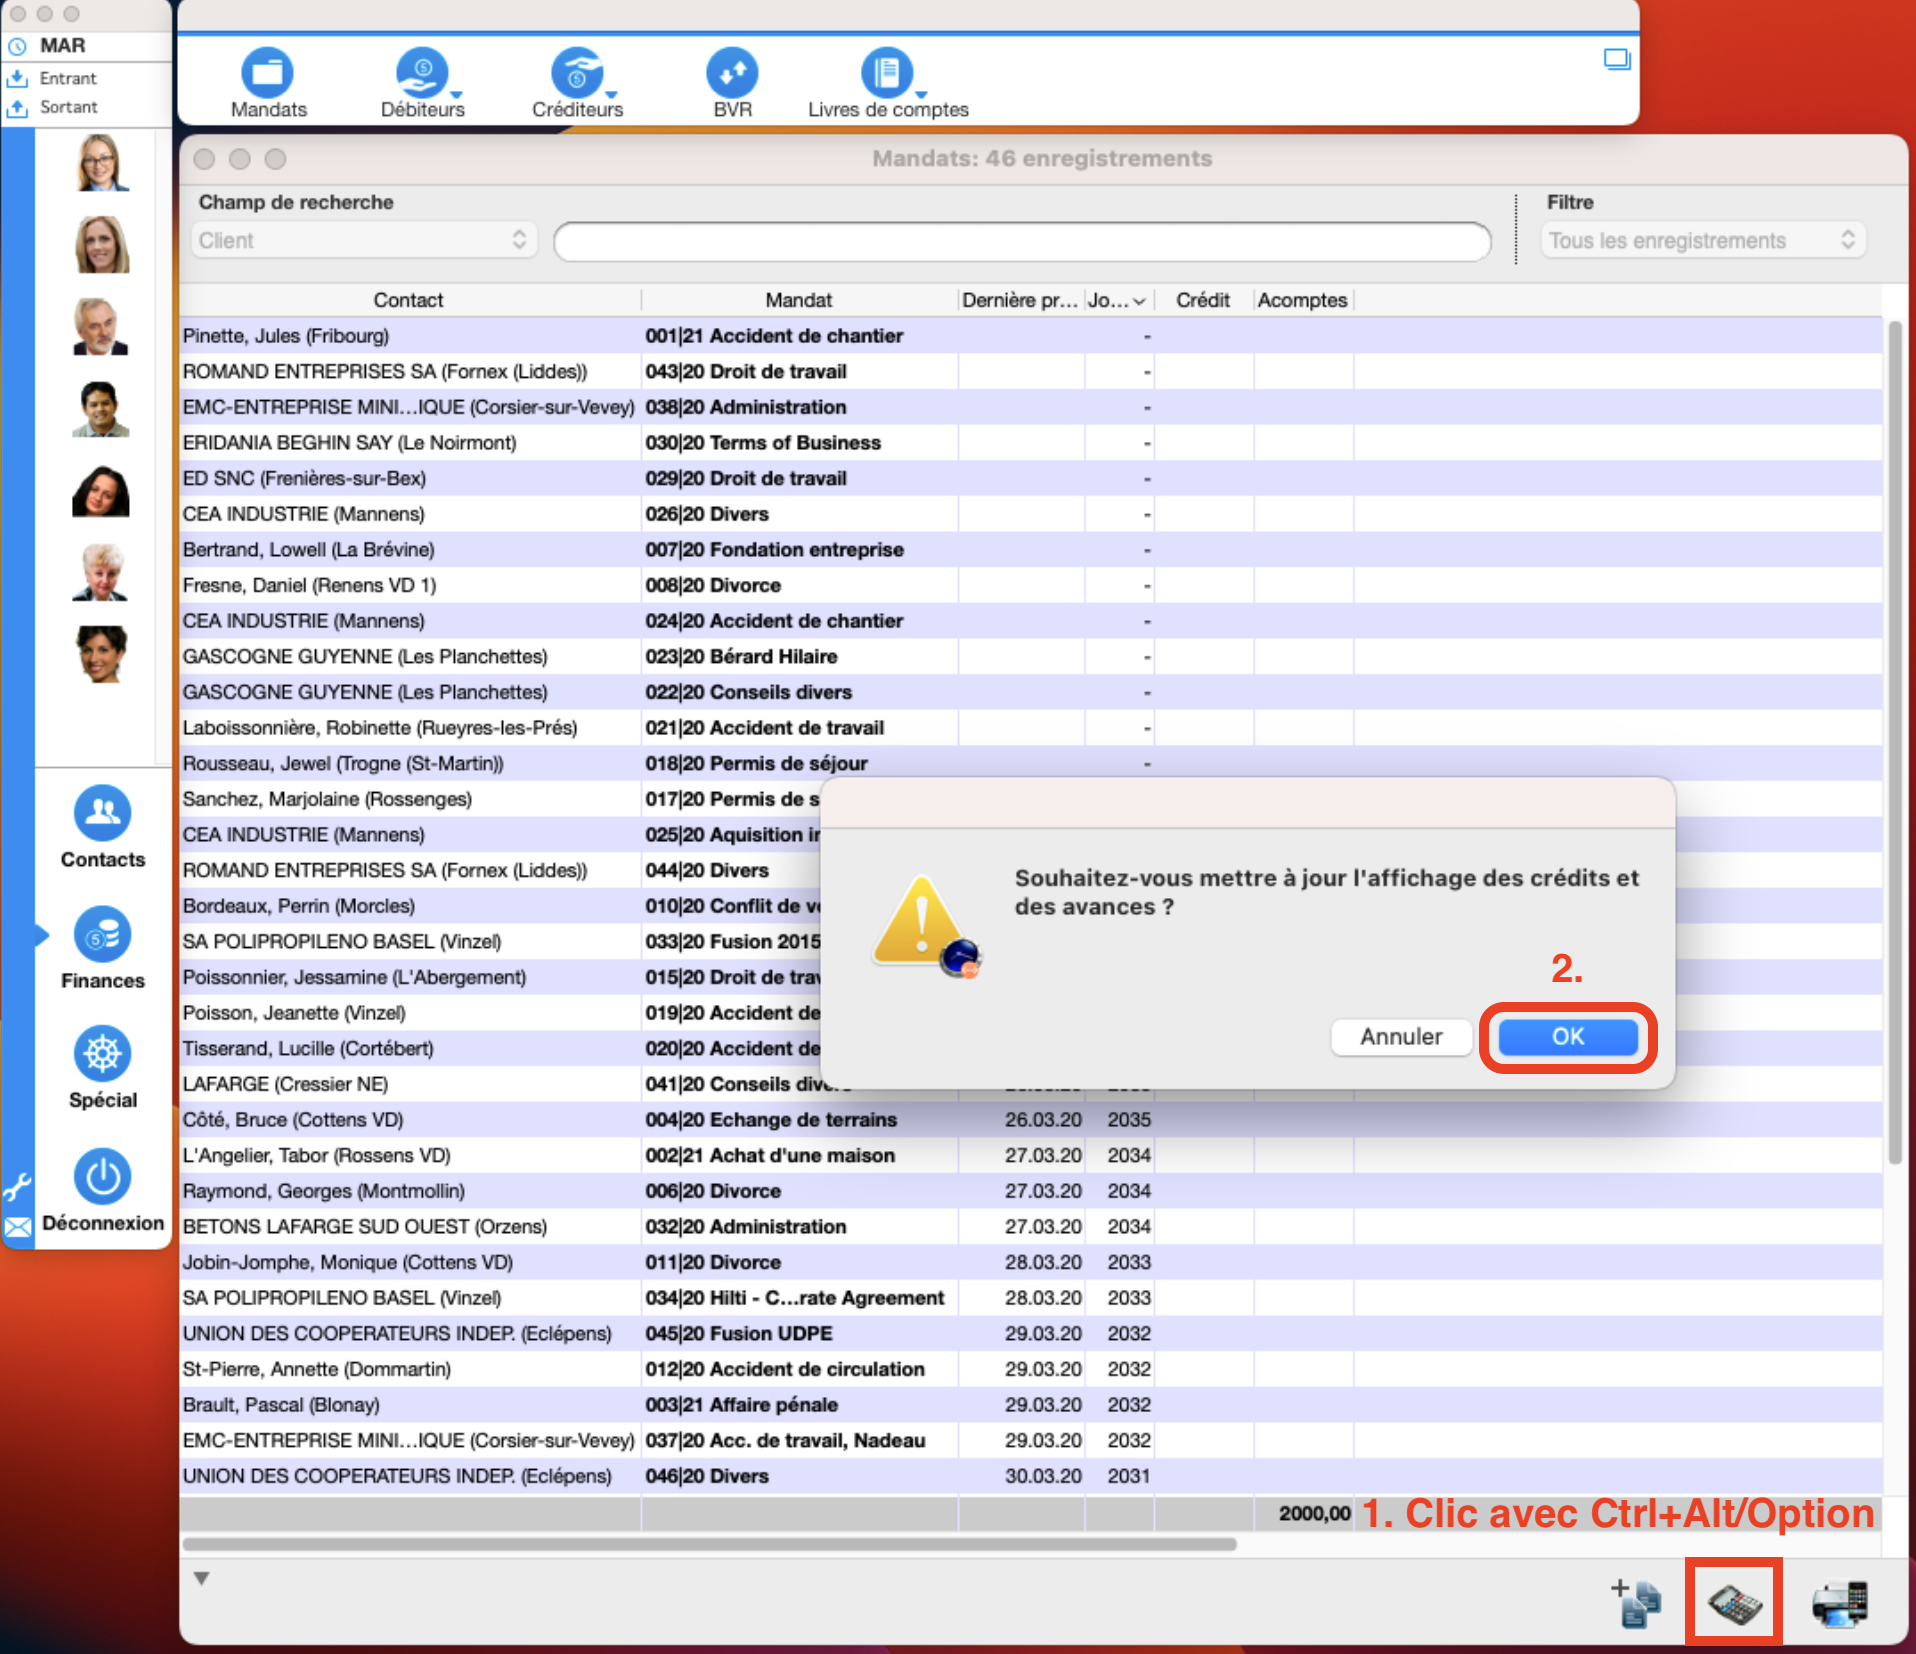This screenshot has width=1916, height=1654.
Task: Click the horizontal scrollbar below the table
Action: 708,1544
